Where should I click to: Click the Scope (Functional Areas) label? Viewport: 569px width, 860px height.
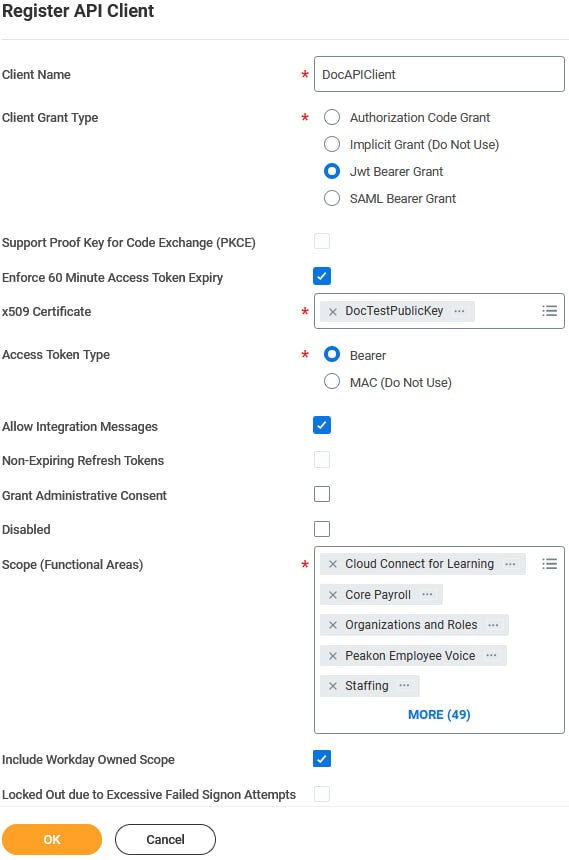click(x=72, y=564)
